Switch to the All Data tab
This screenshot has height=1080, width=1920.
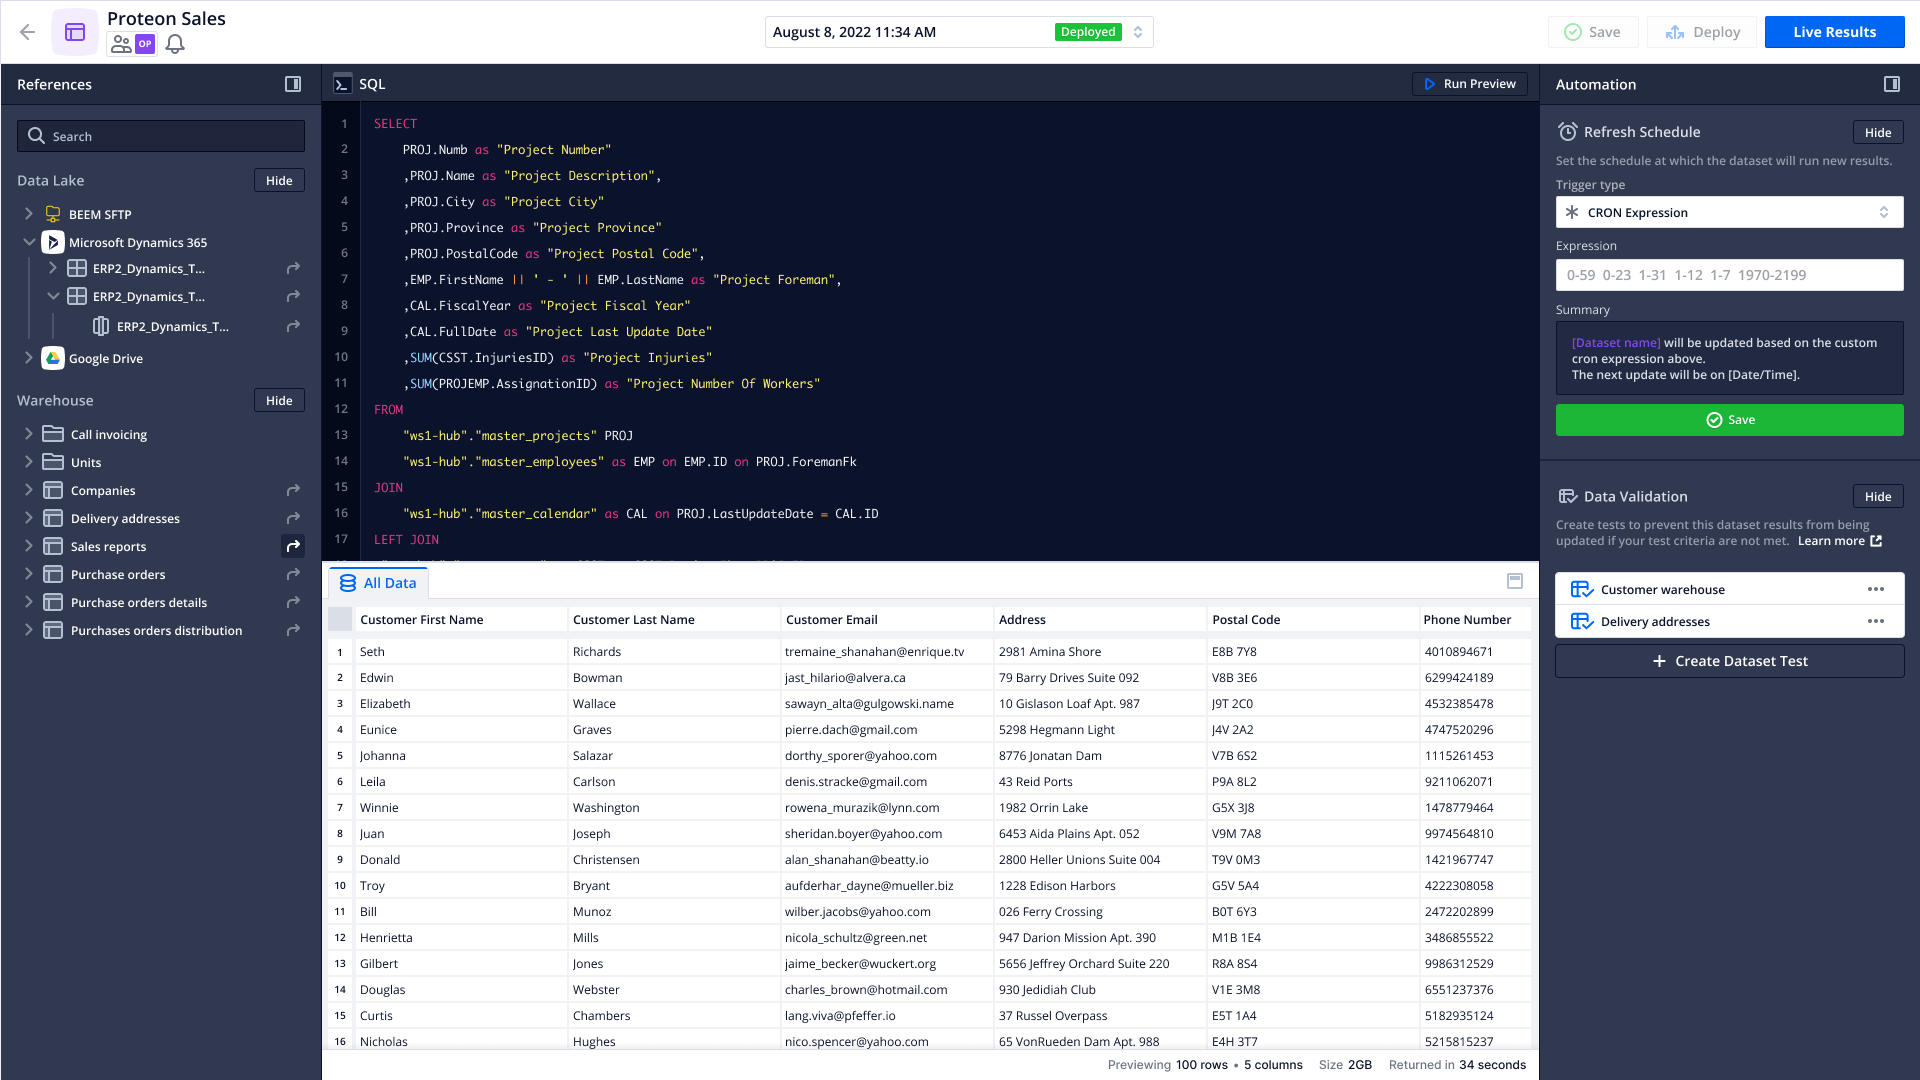point(378,582)
